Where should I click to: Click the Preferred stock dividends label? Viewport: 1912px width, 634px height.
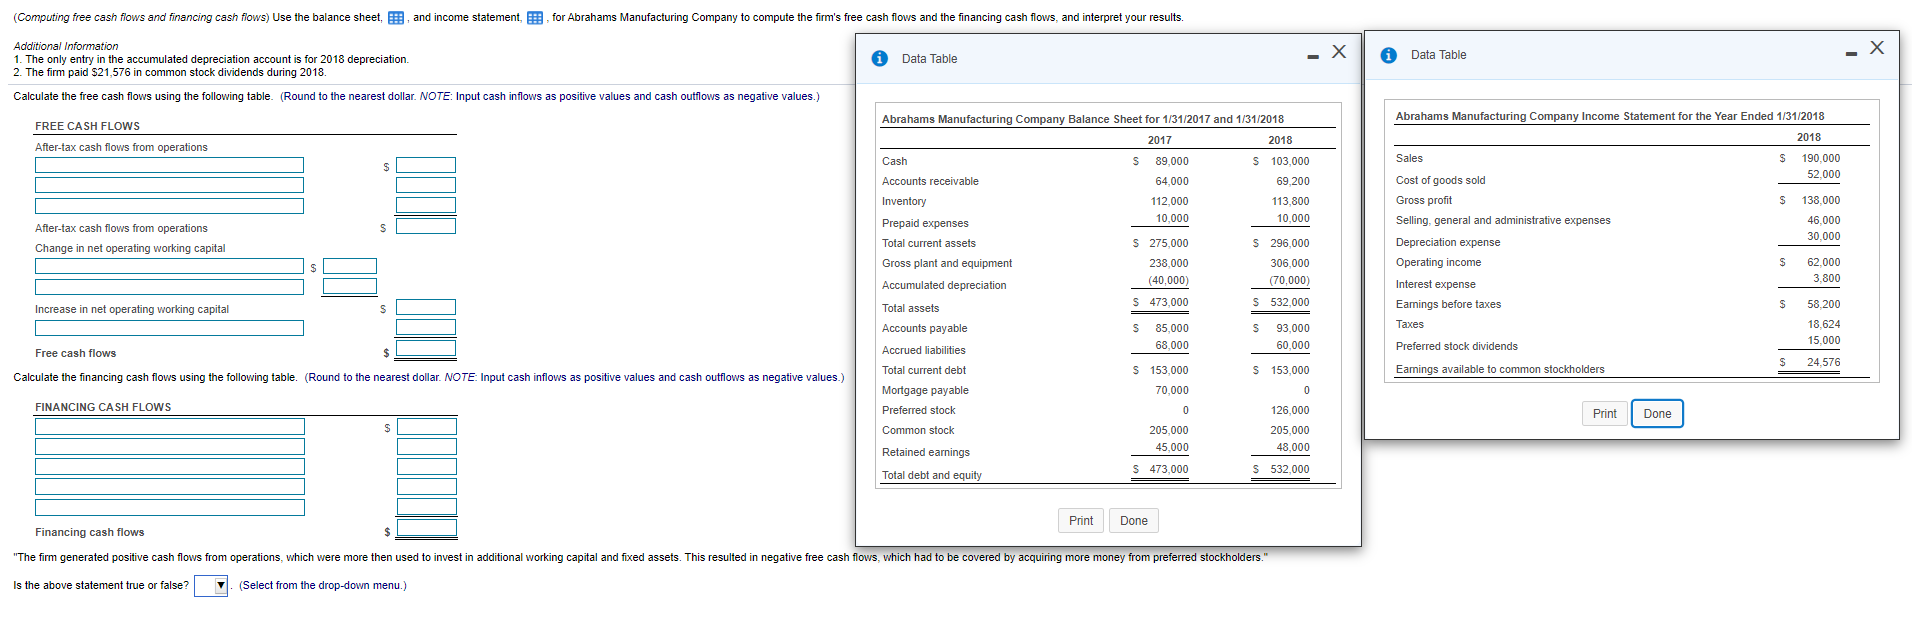click(x=1456, y=346)
